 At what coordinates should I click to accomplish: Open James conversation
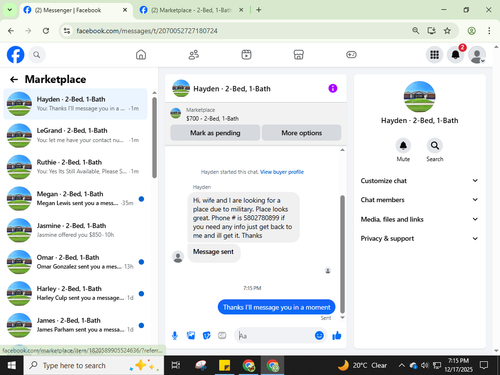(x=75, y=325)
